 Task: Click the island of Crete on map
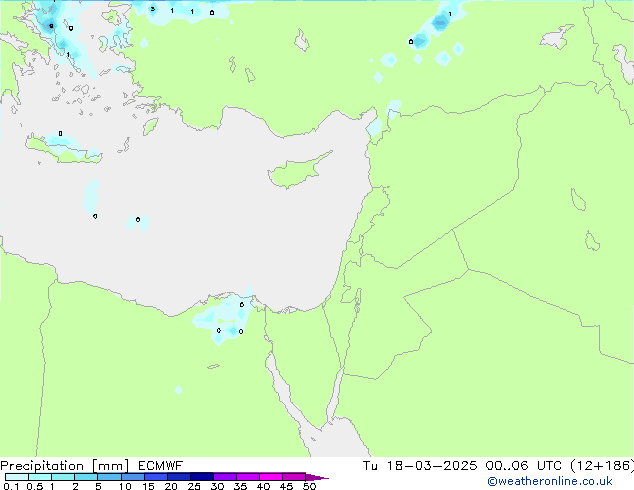pyautogui.click(x=63, y=150)
